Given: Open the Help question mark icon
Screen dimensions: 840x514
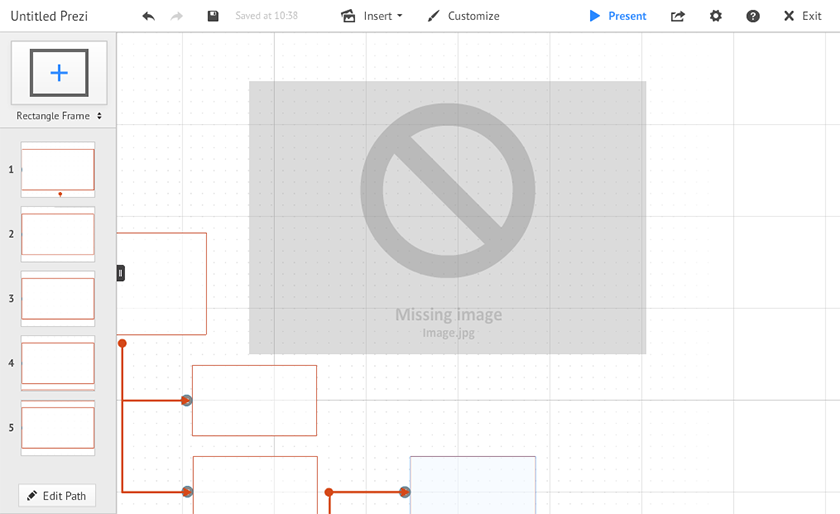Looking at the screenshot, I should pyautogui.click(x=753, y=16).
